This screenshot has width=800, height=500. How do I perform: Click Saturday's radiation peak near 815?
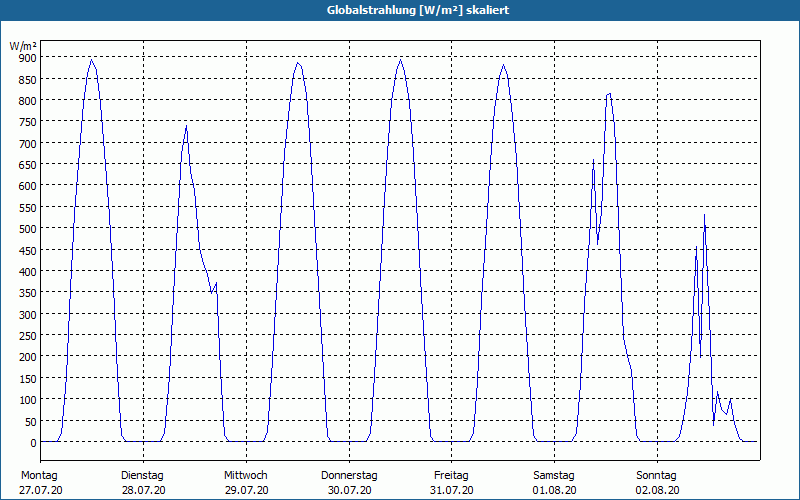(x=609, y=94)
